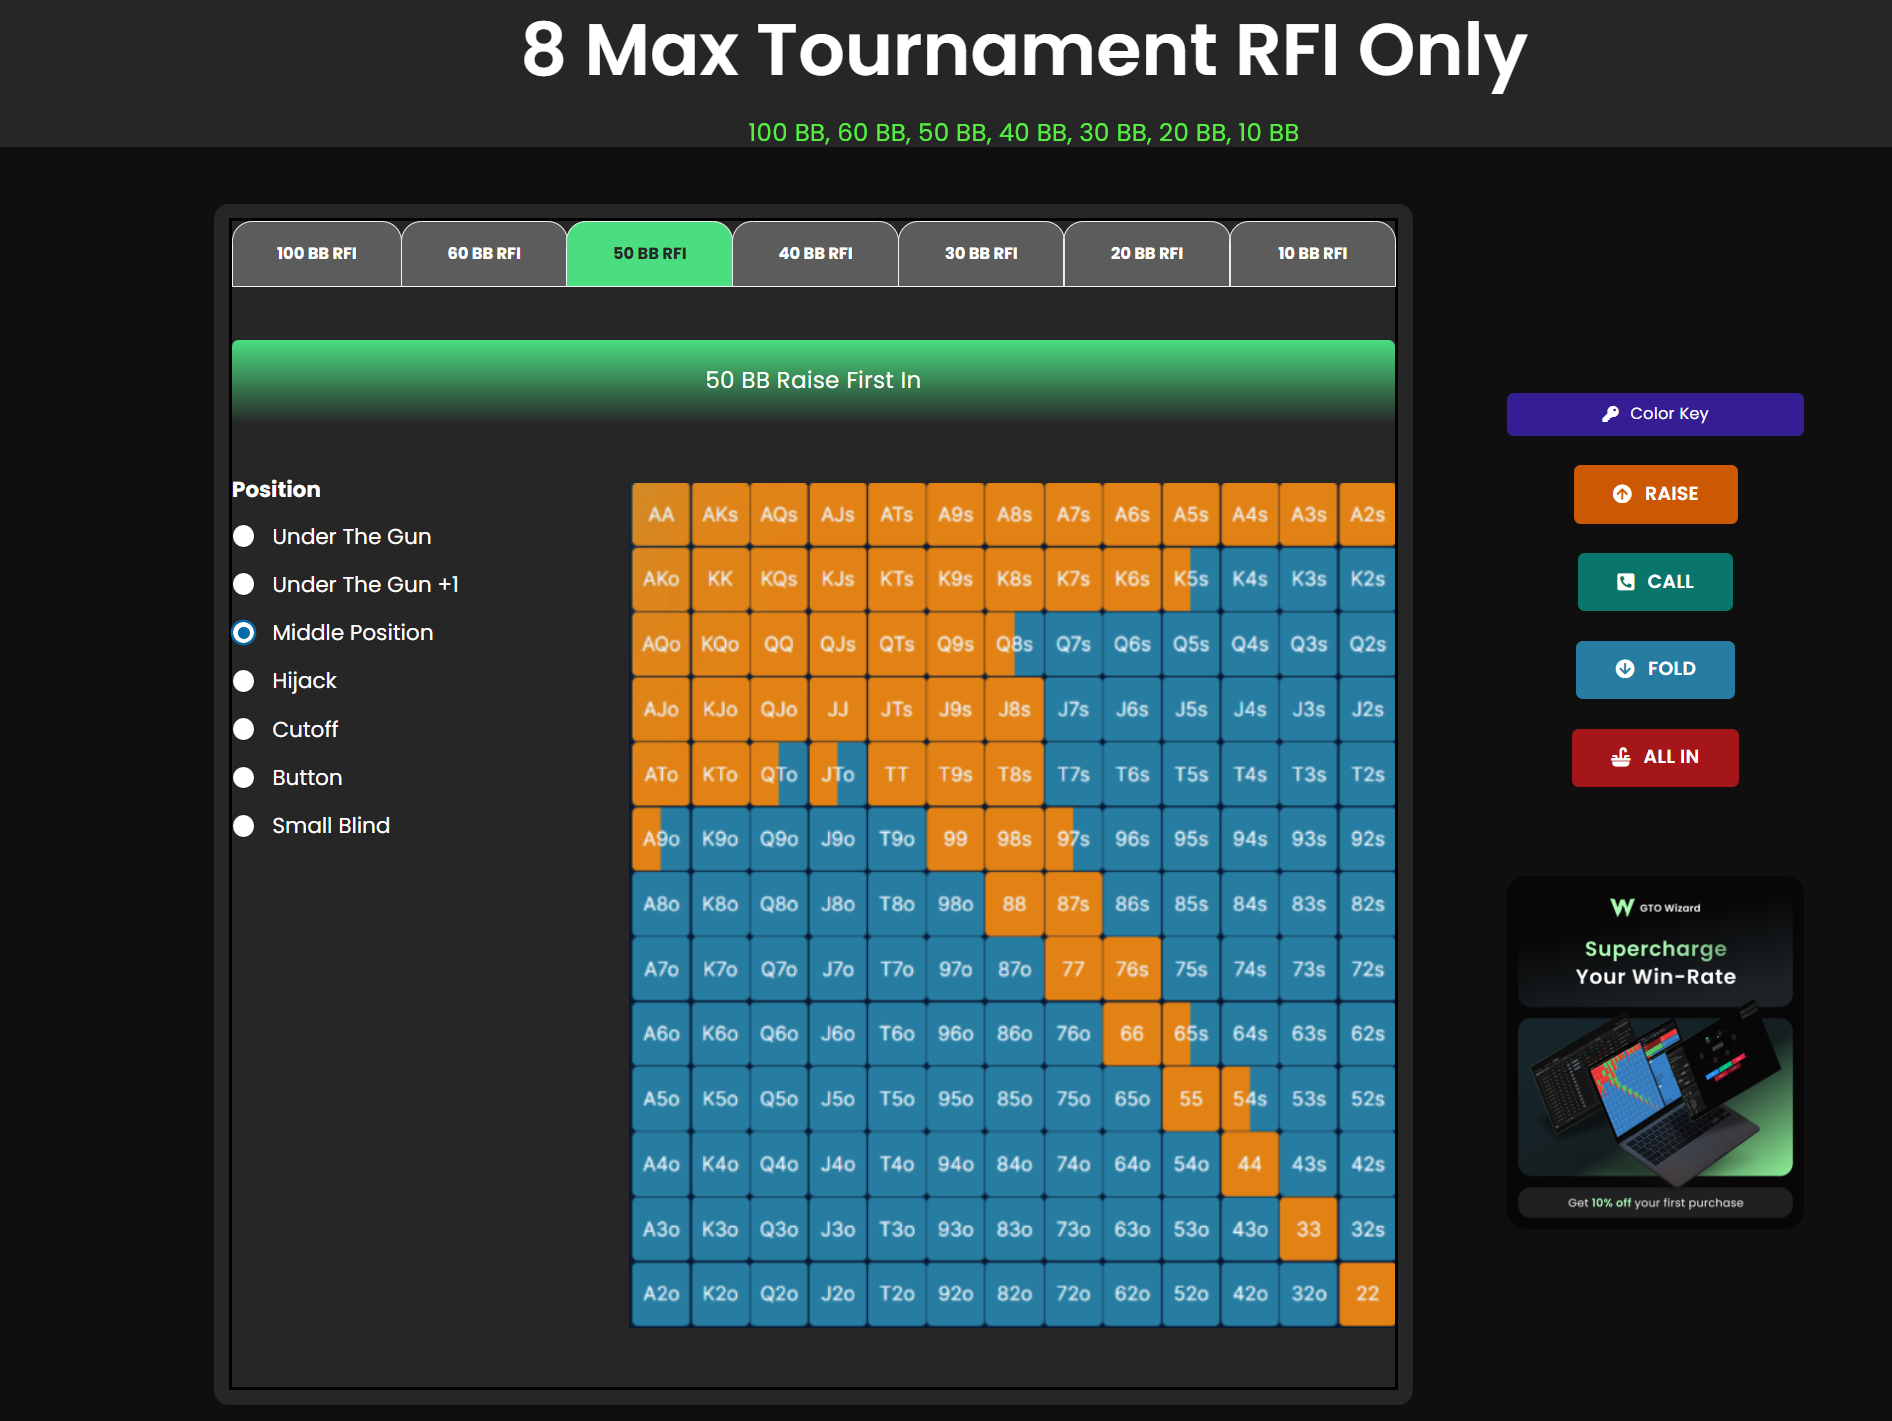The height and width of the screenshot is (1421, 1892).
Task: Click the down-arrow icon on FOLD
Action: (1625, 669)
